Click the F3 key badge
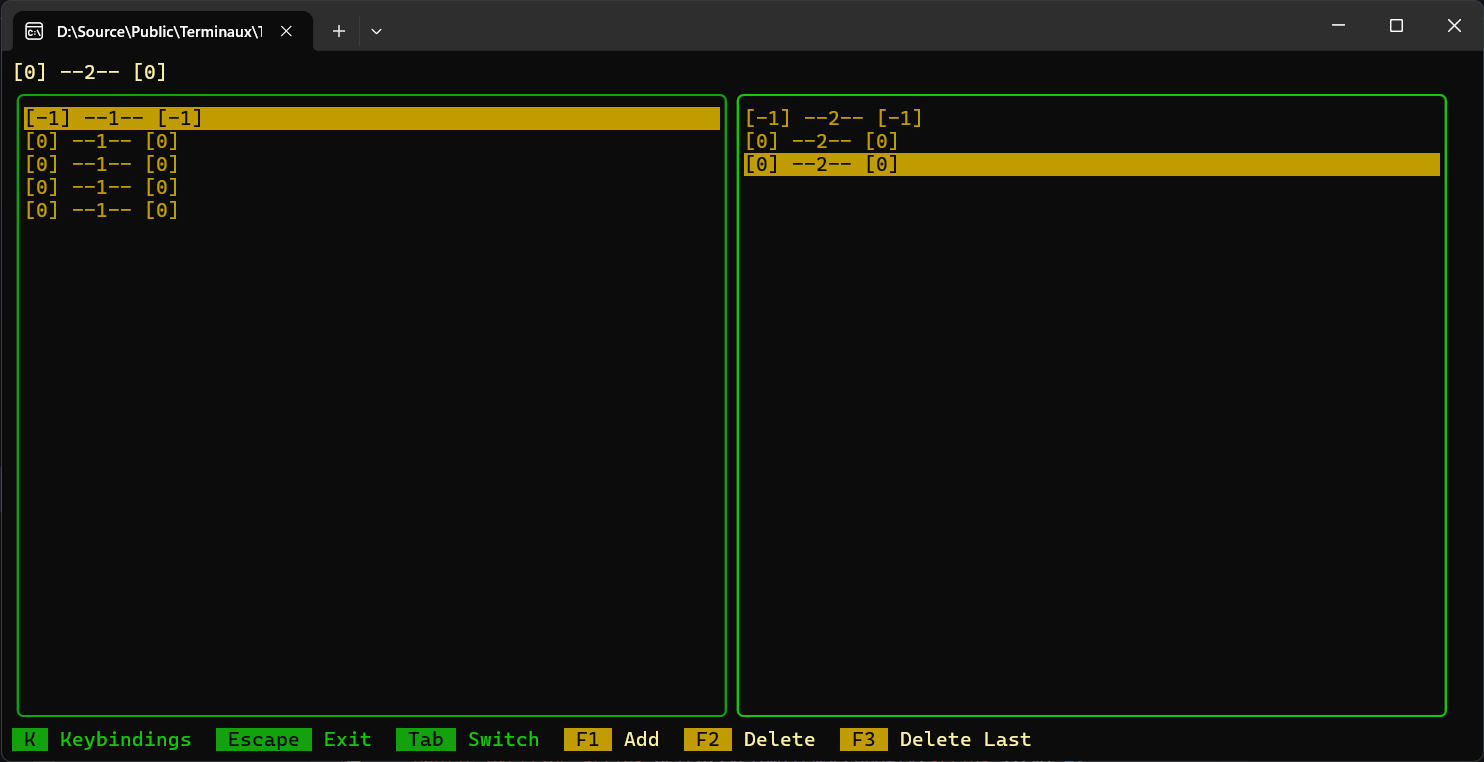Image resolution: width=1484 pixels, height=762 pixels. pos(864,739)
